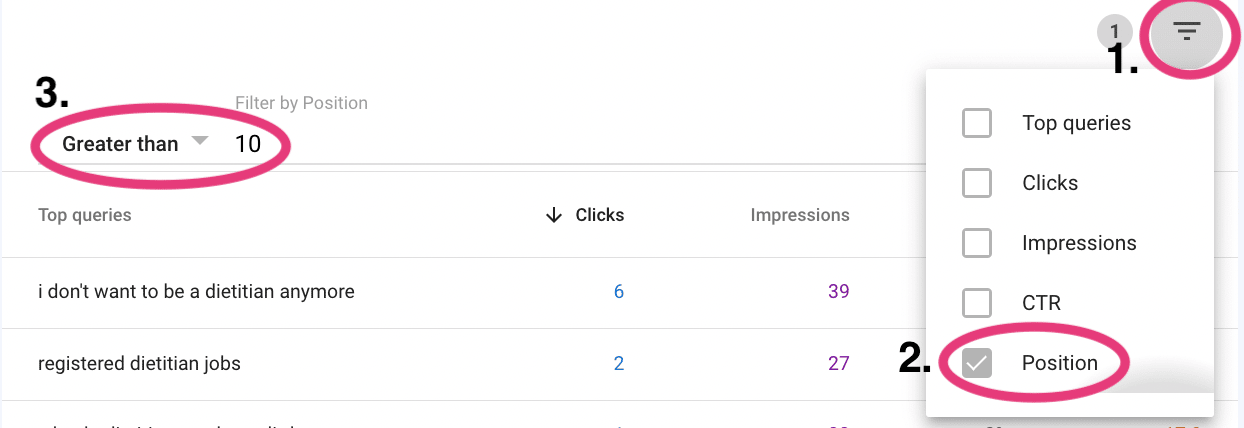Click the Clicks sort arrow
This screenshot has height=428, width=1244.
554,215
